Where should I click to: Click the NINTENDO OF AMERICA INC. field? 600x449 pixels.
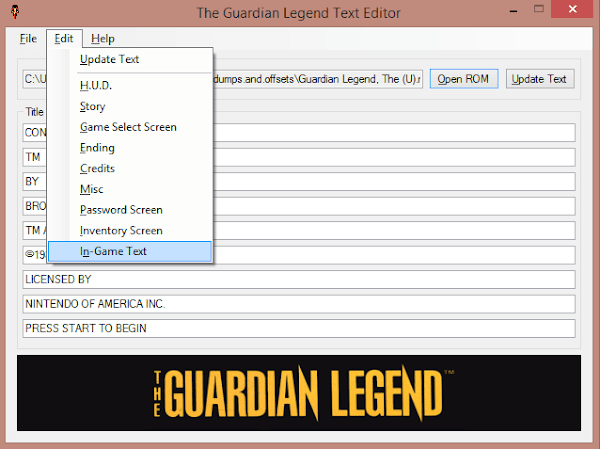click(x=299, y=304)
